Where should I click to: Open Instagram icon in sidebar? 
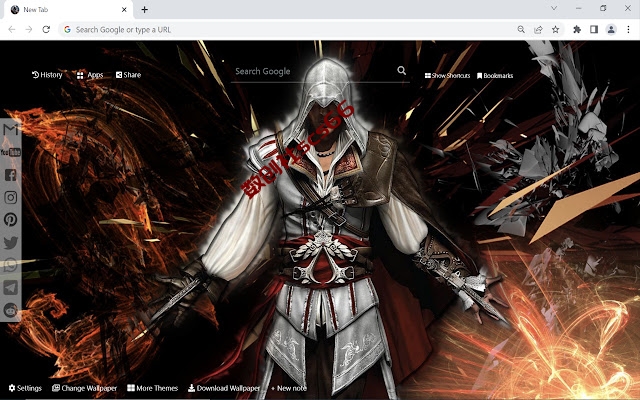coord(11,198)
